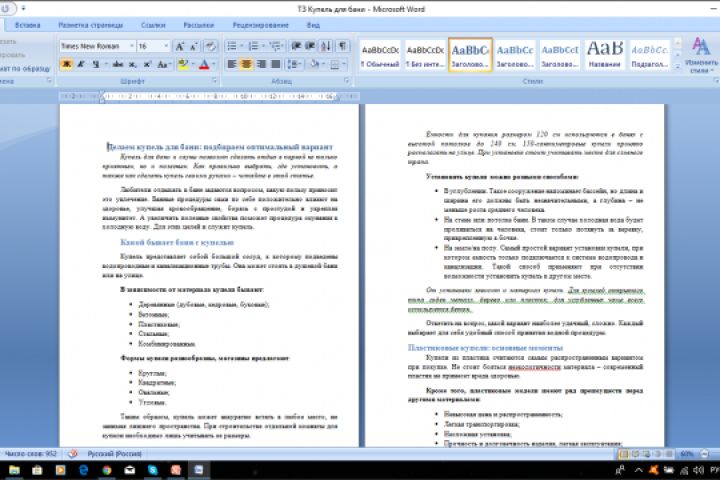Open the font size dropdown showing 16
The height and width of the screenshot is (480, 720).
166,46
